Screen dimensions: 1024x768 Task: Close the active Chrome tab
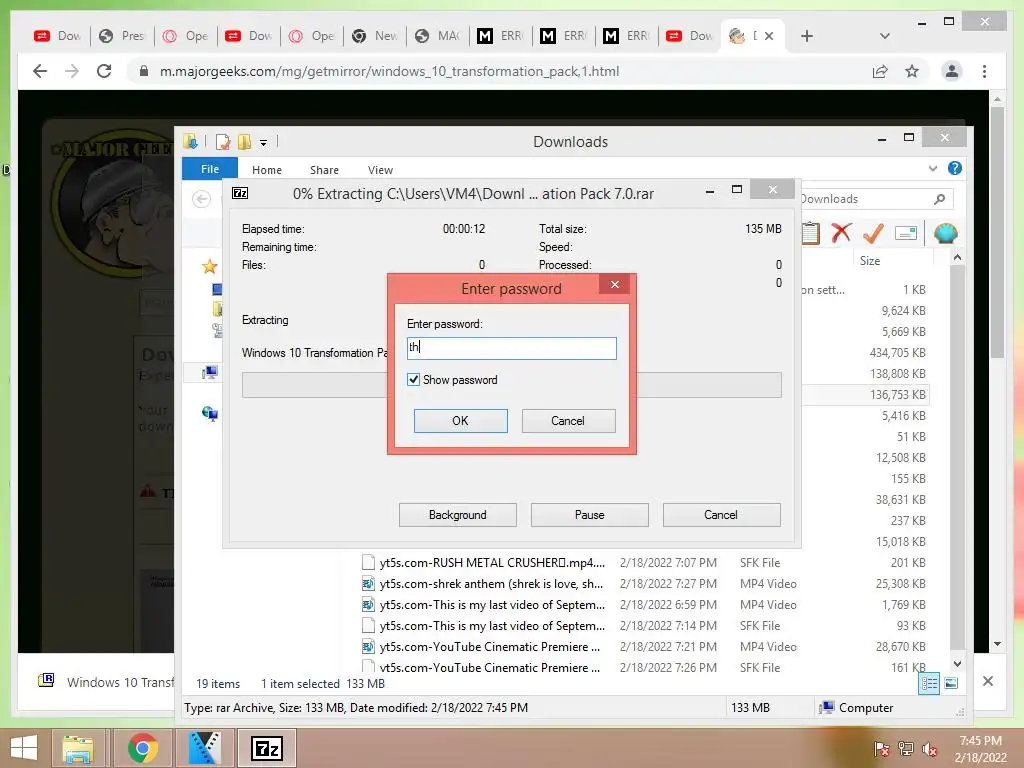click(769, 36)
